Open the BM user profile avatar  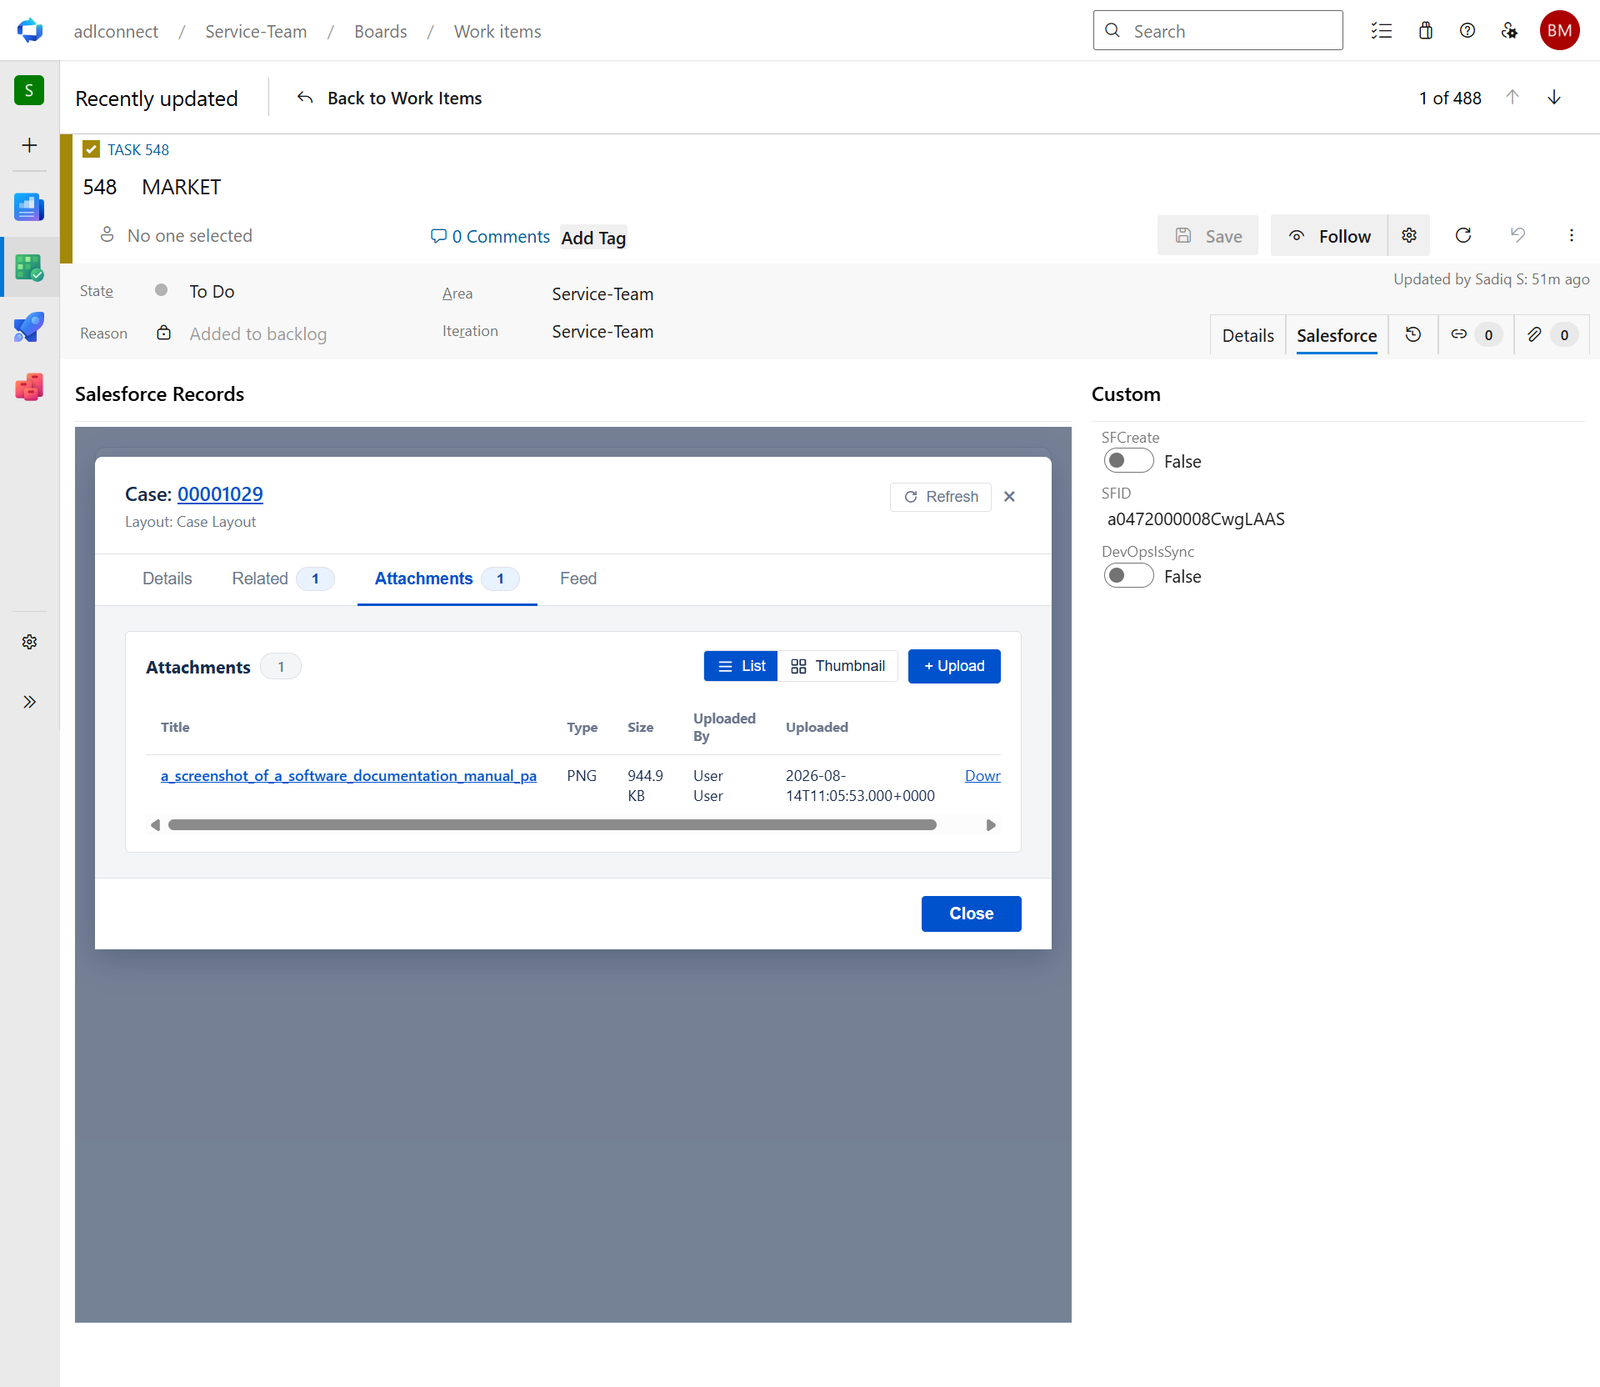click(1560, 31)
